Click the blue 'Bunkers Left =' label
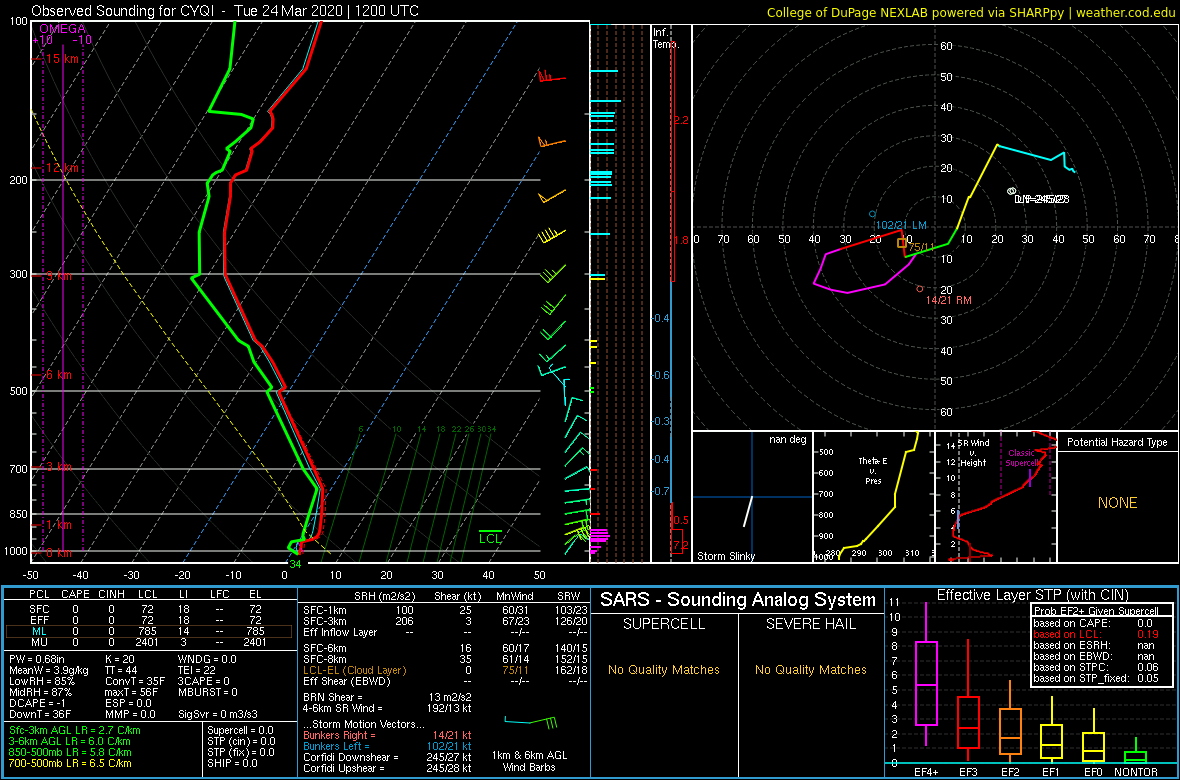1180x780 pixels. tap(337, 745)
